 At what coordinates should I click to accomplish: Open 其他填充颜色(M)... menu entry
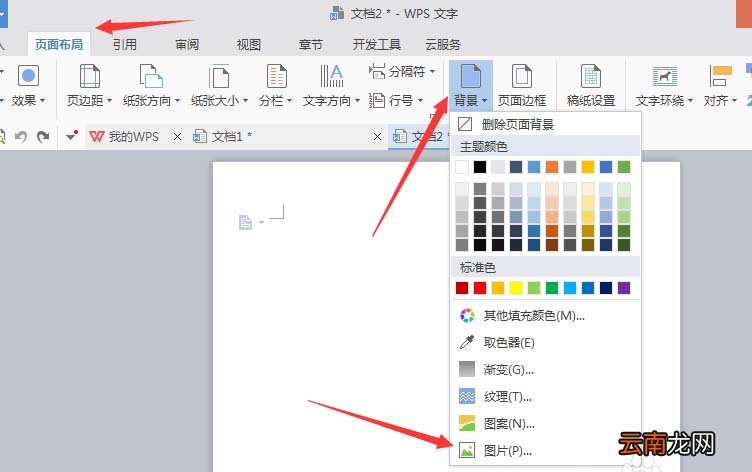[545, 315]
